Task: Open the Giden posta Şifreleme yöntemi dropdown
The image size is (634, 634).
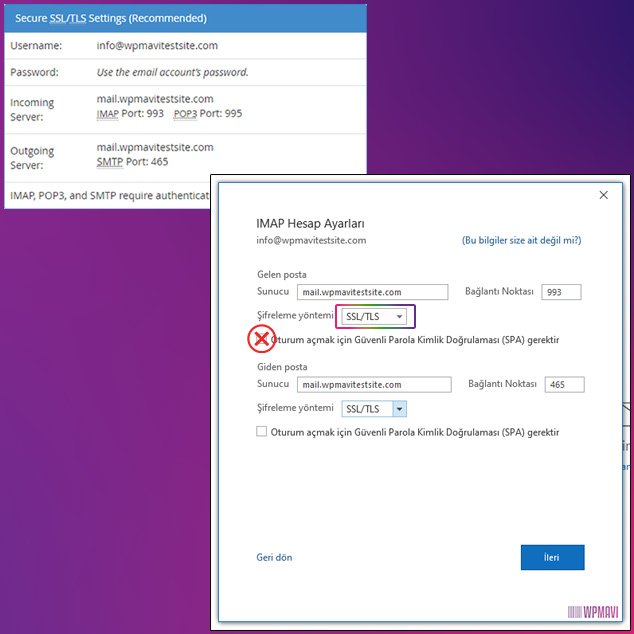Action: coord(374,409)
